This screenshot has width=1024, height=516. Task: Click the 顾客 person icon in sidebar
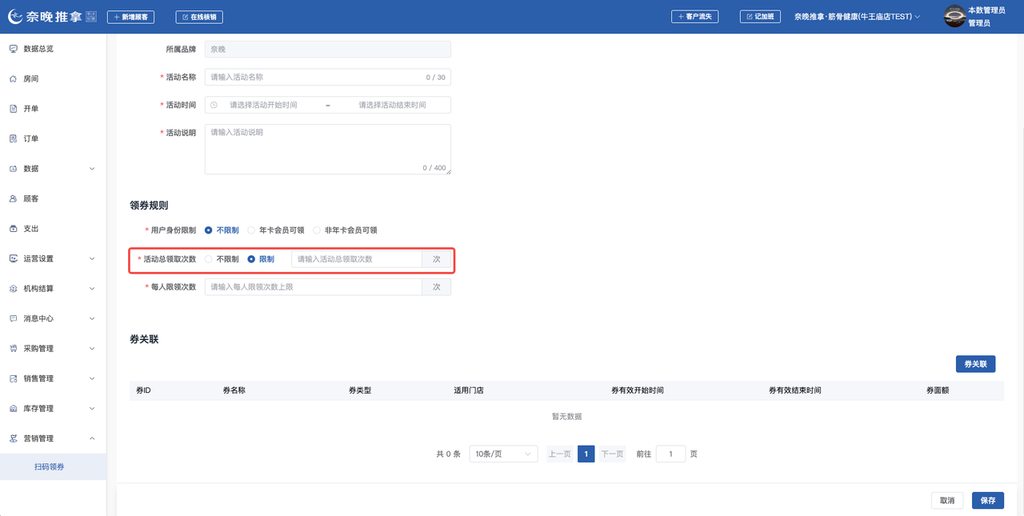pos(13,199)
